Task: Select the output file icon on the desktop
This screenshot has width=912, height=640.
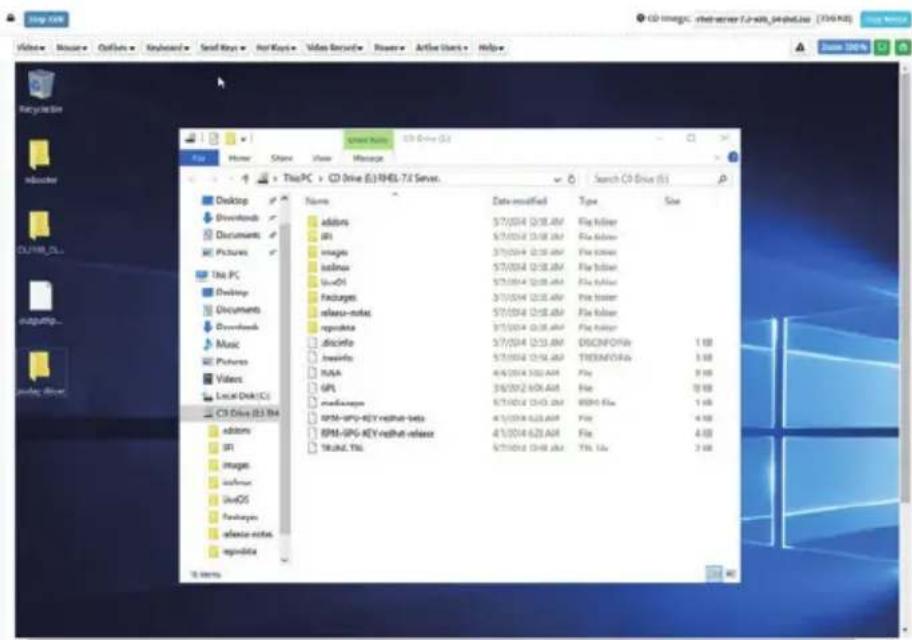Action: pyautogui.click(x=41, y=303)
